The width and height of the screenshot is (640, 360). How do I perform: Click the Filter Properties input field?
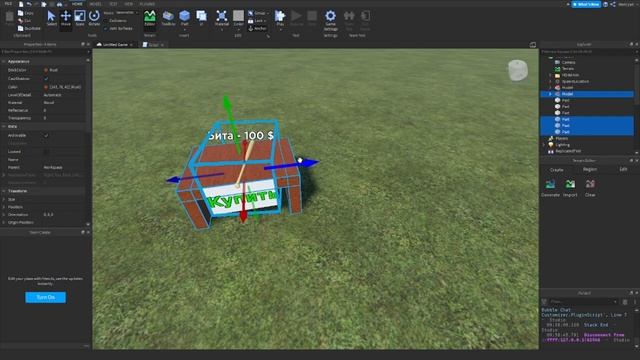coord(44,52)
